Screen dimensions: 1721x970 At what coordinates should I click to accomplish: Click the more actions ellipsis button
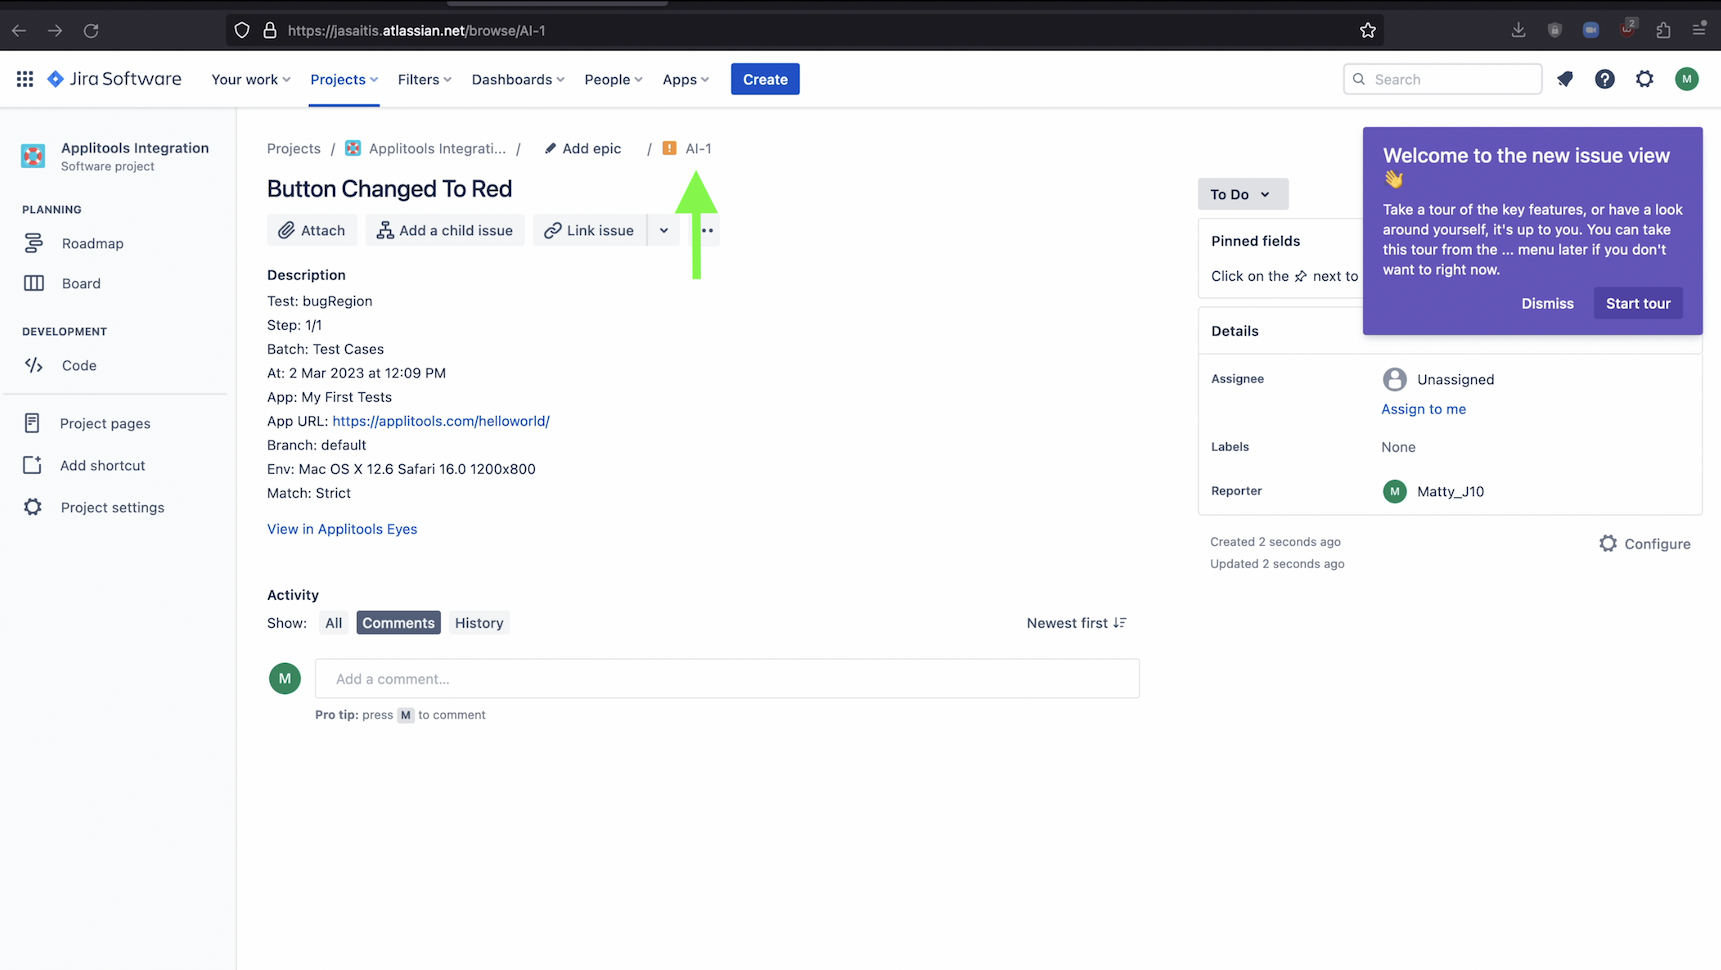pyautogui.click(x=708, y=230)
